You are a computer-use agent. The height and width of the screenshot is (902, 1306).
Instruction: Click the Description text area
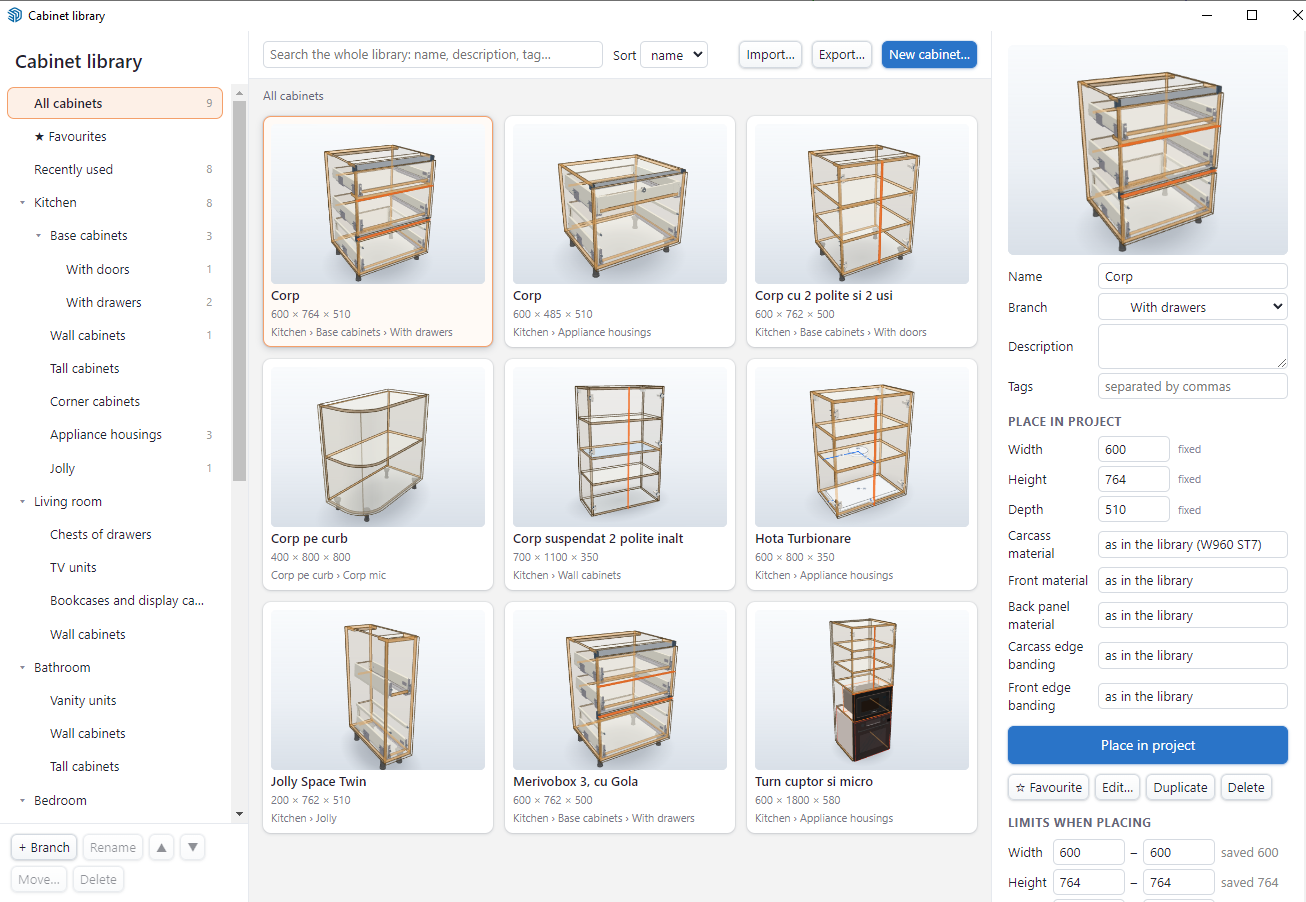pos(1193,346)
